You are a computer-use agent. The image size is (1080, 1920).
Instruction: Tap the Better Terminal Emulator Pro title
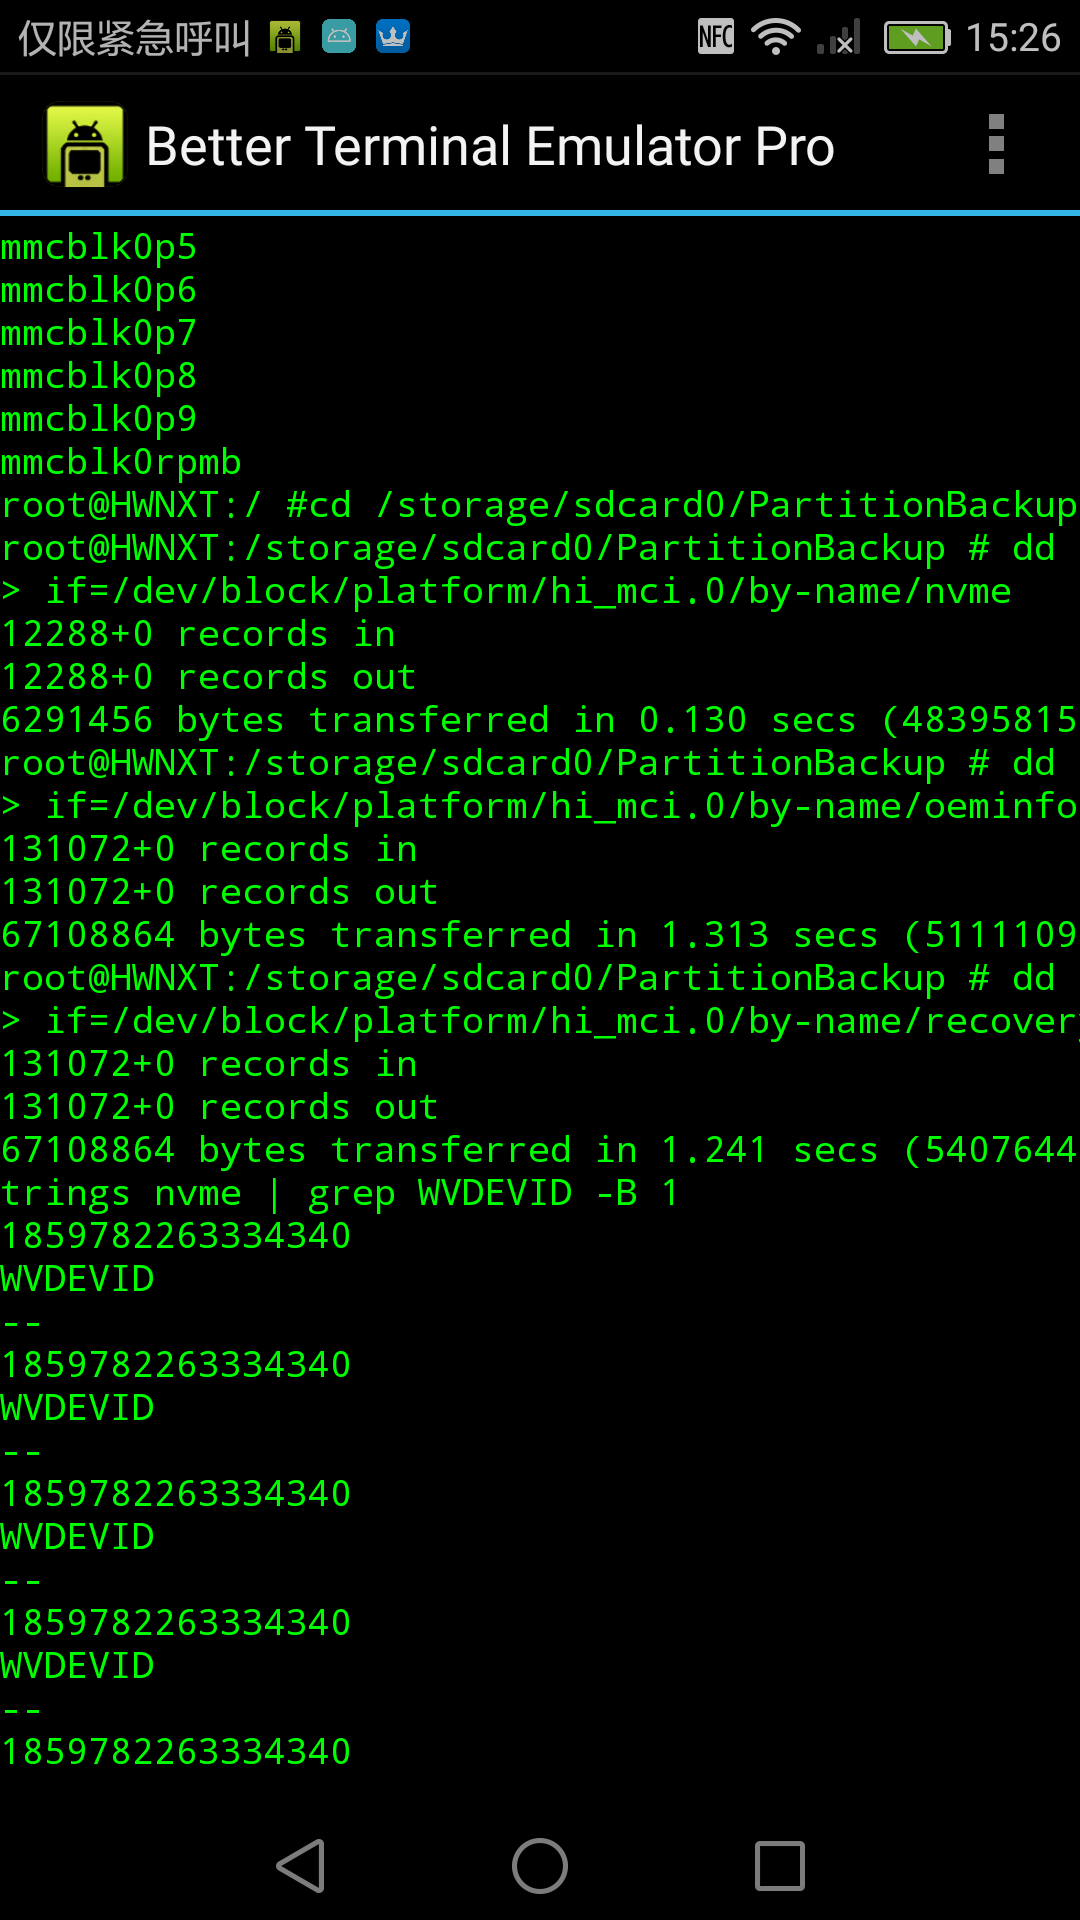[x=490, y=146]
